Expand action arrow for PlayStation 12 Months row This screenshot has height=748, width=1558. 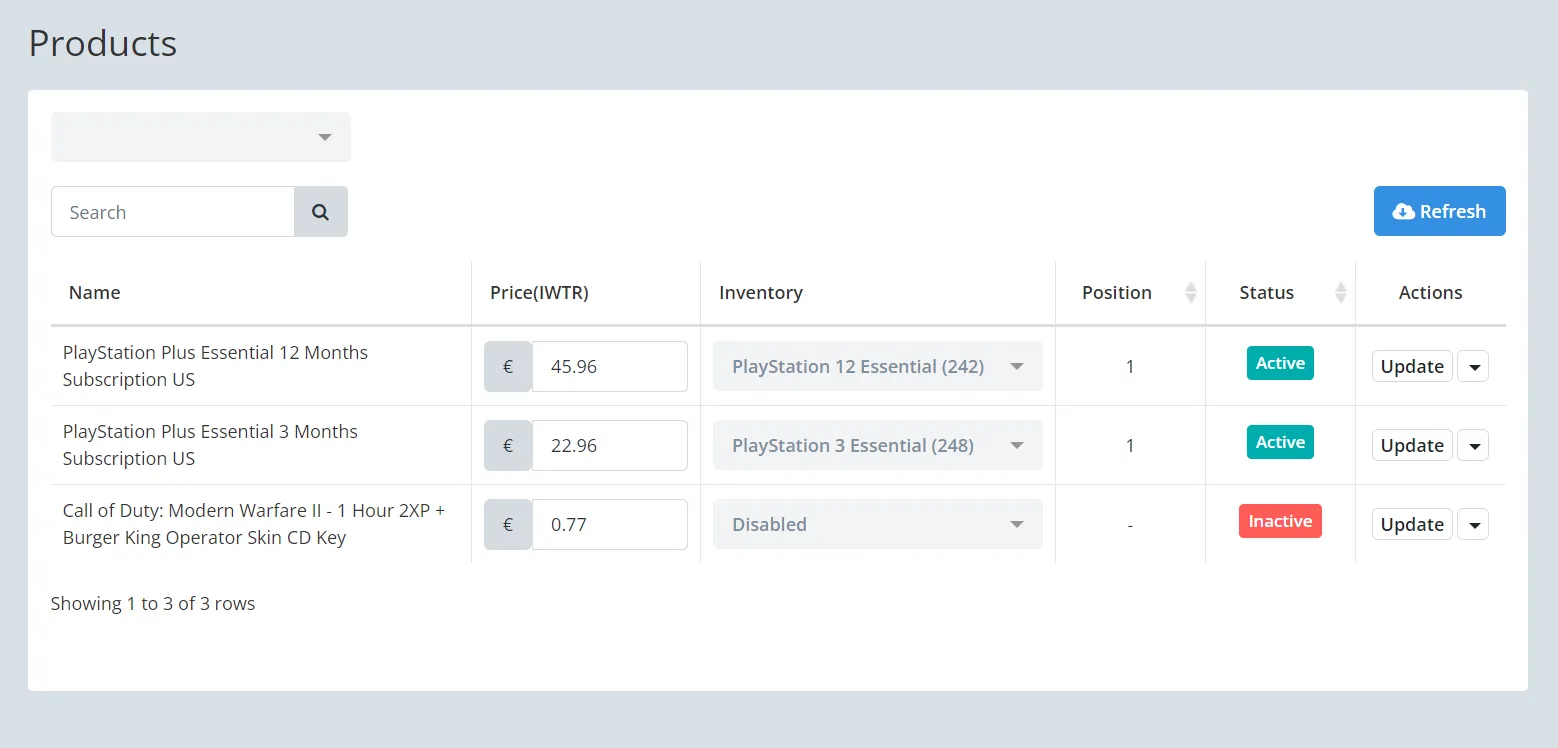(1473, 366)
